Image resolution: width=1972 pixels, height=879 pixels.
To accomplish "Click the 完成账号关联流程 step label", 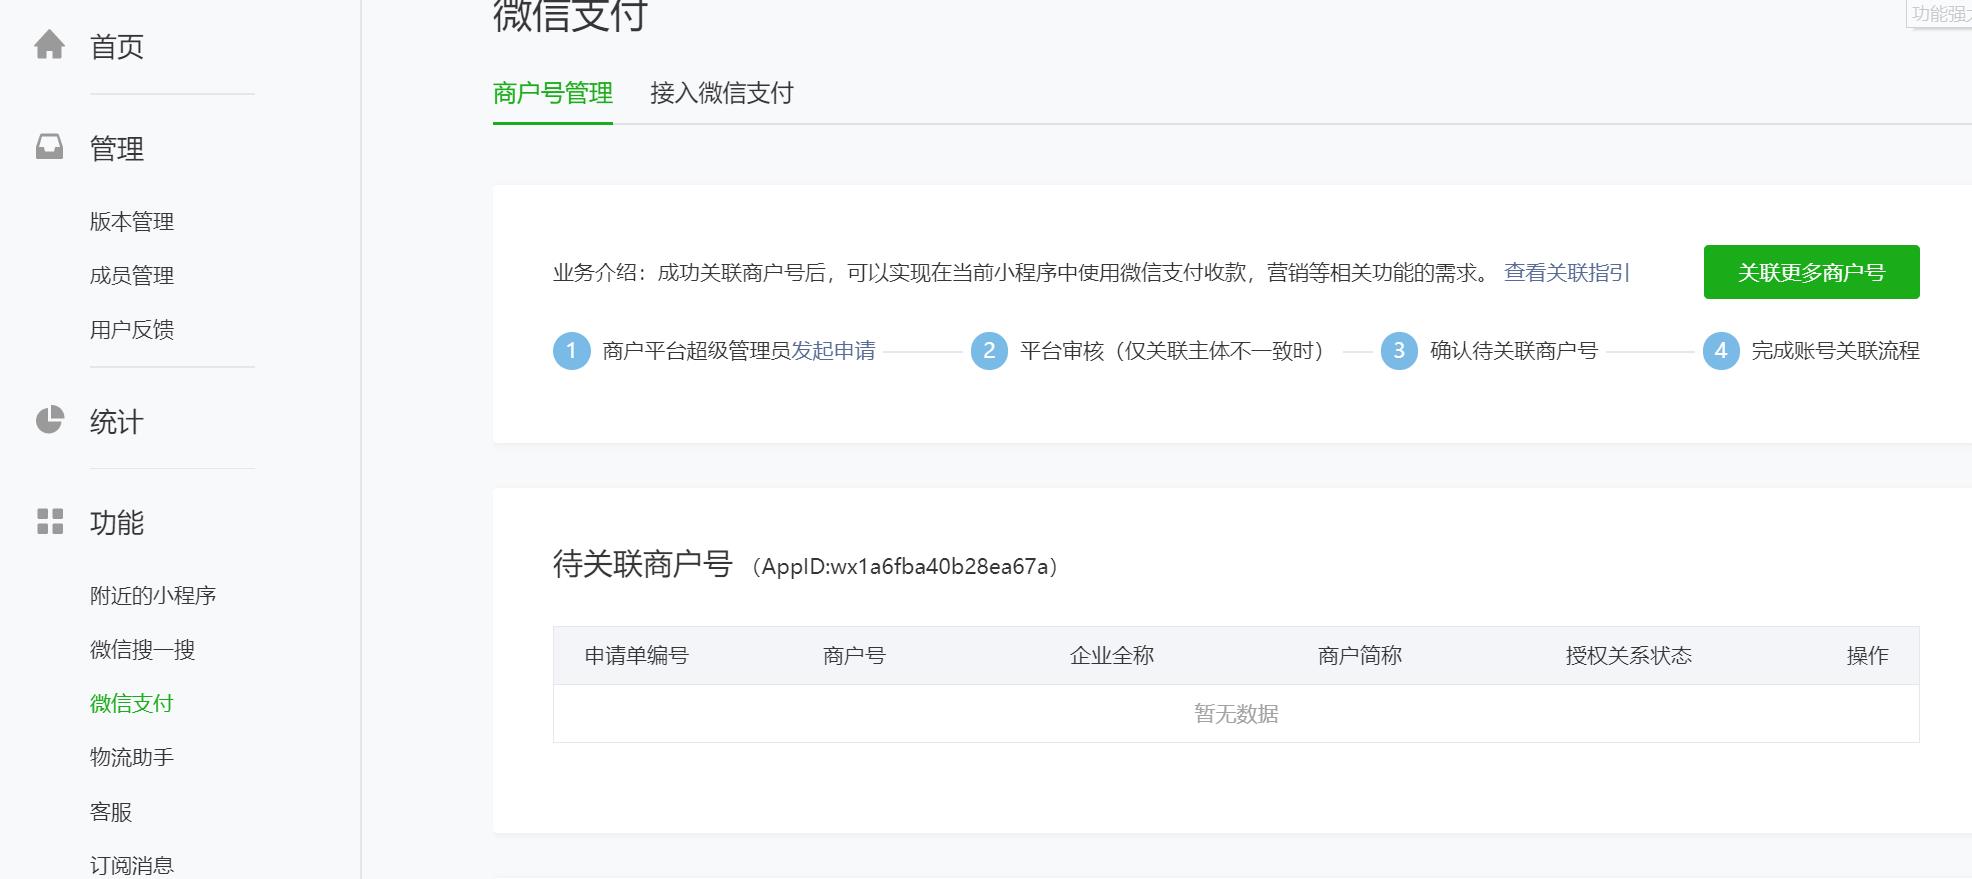I will click(x=1836, y=351).
